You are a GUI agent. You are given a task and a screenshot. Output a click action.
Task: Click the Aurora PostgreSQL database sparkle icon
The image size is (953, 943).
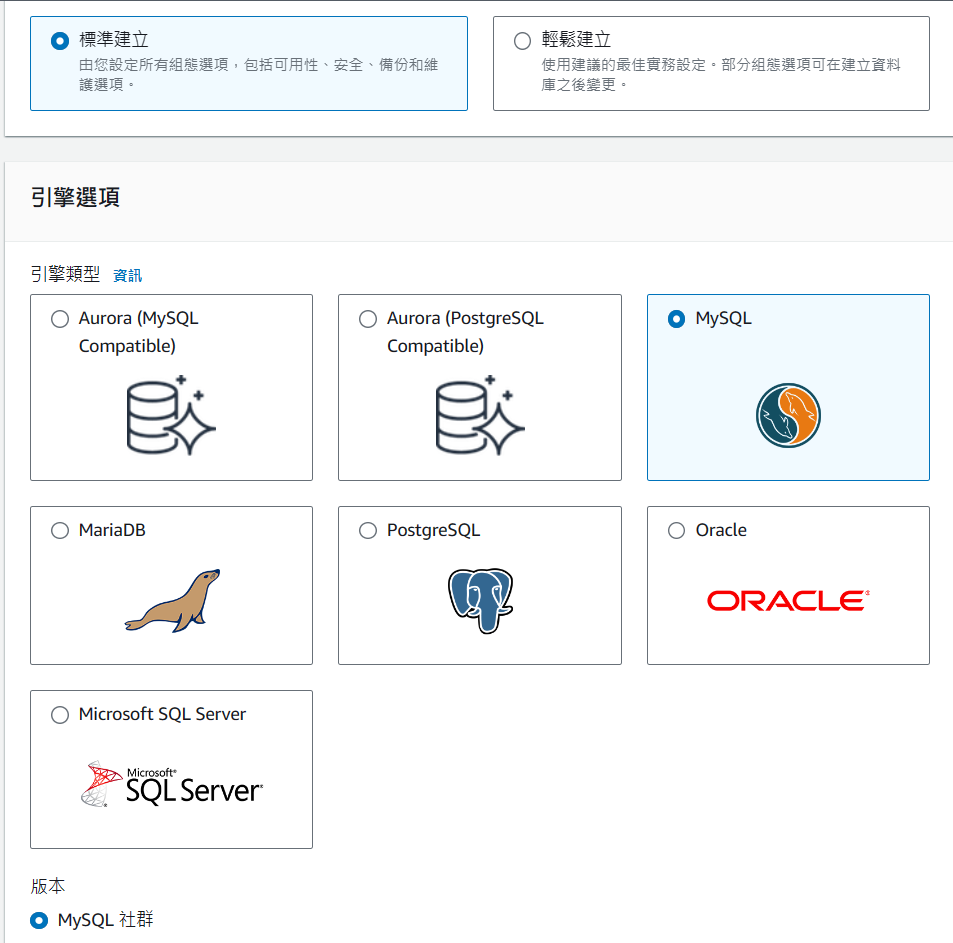tap(480, 416)
